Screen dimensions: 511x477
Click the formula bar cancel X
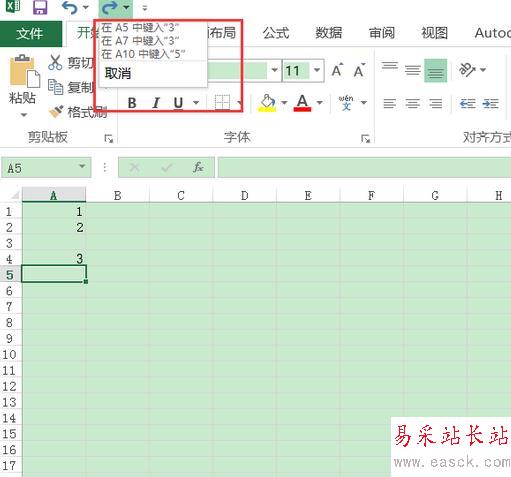click(135, 167)
